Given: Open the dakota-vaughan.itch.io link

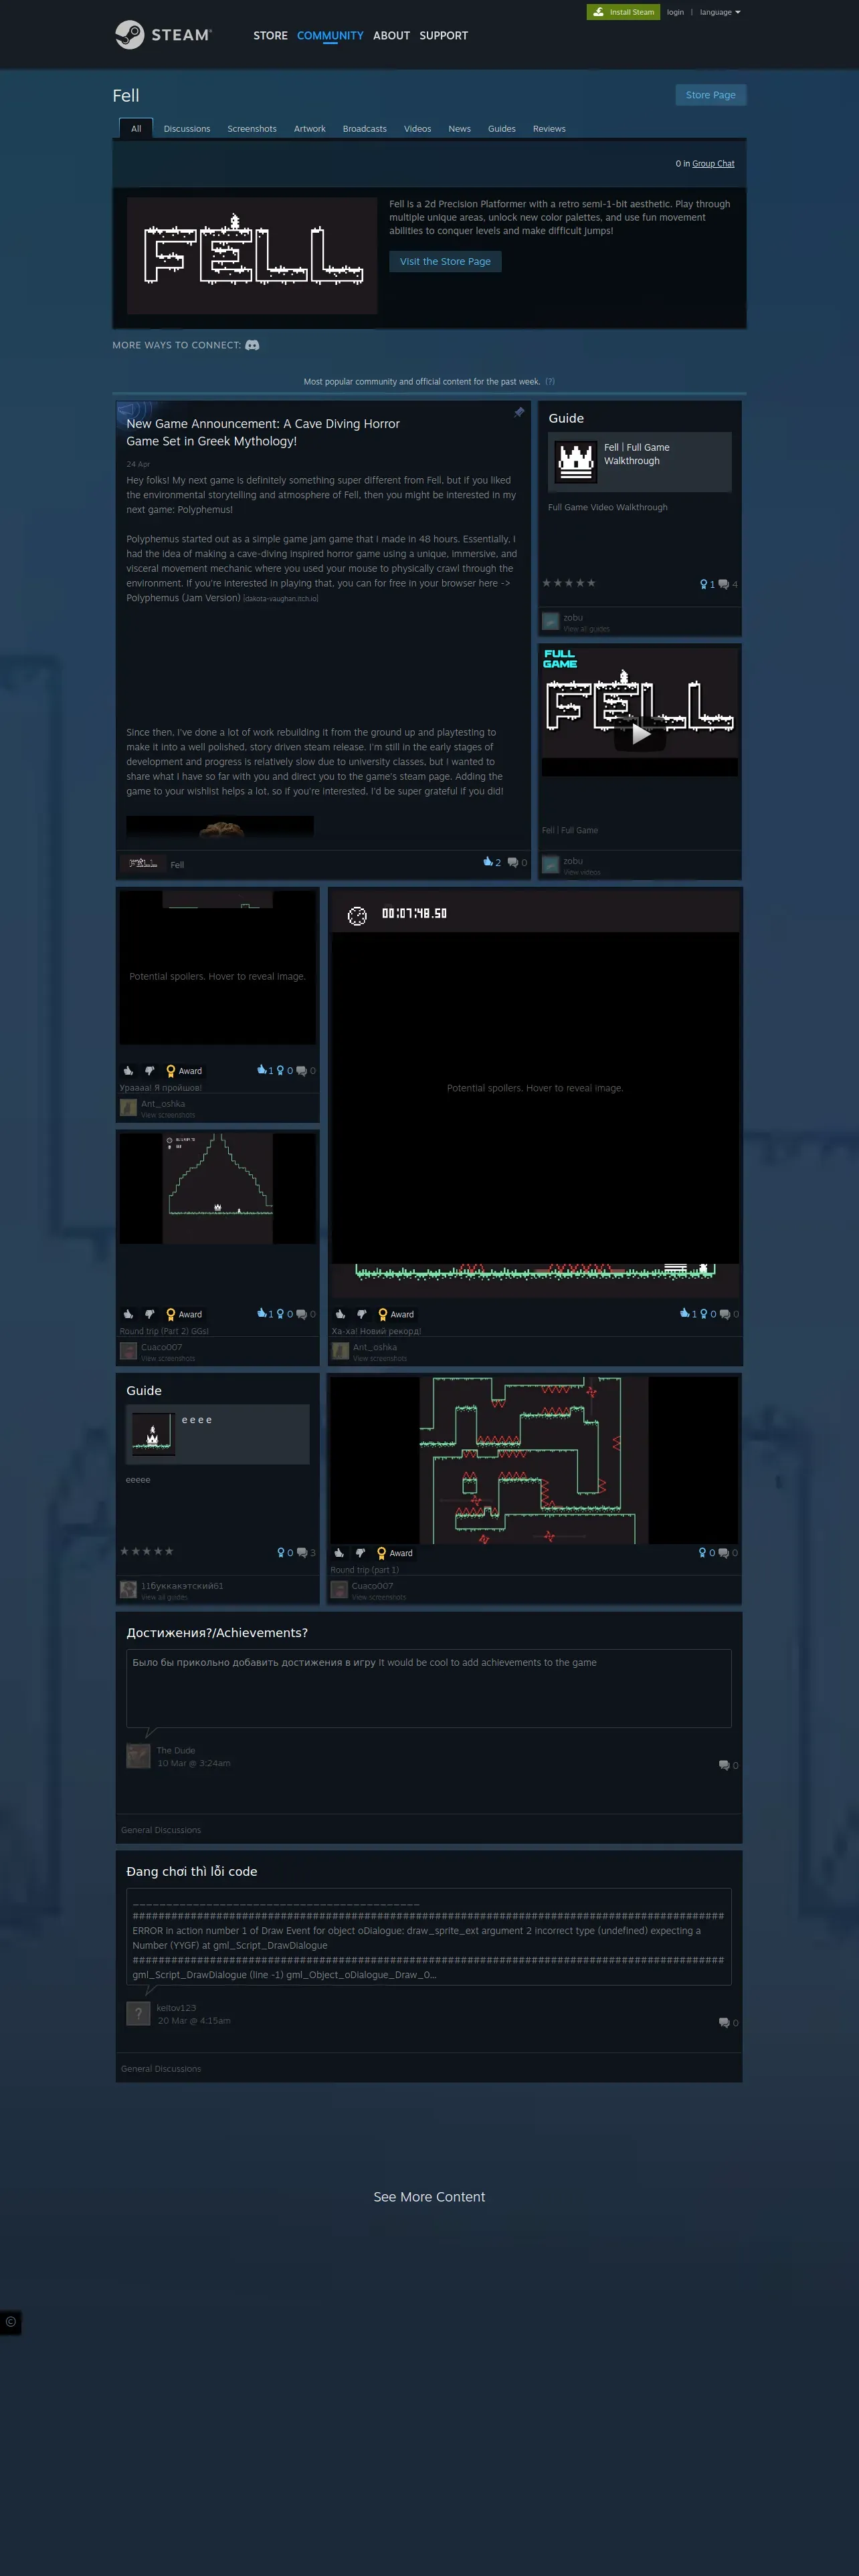Looking at the screenshot, I should pos(281,599).
